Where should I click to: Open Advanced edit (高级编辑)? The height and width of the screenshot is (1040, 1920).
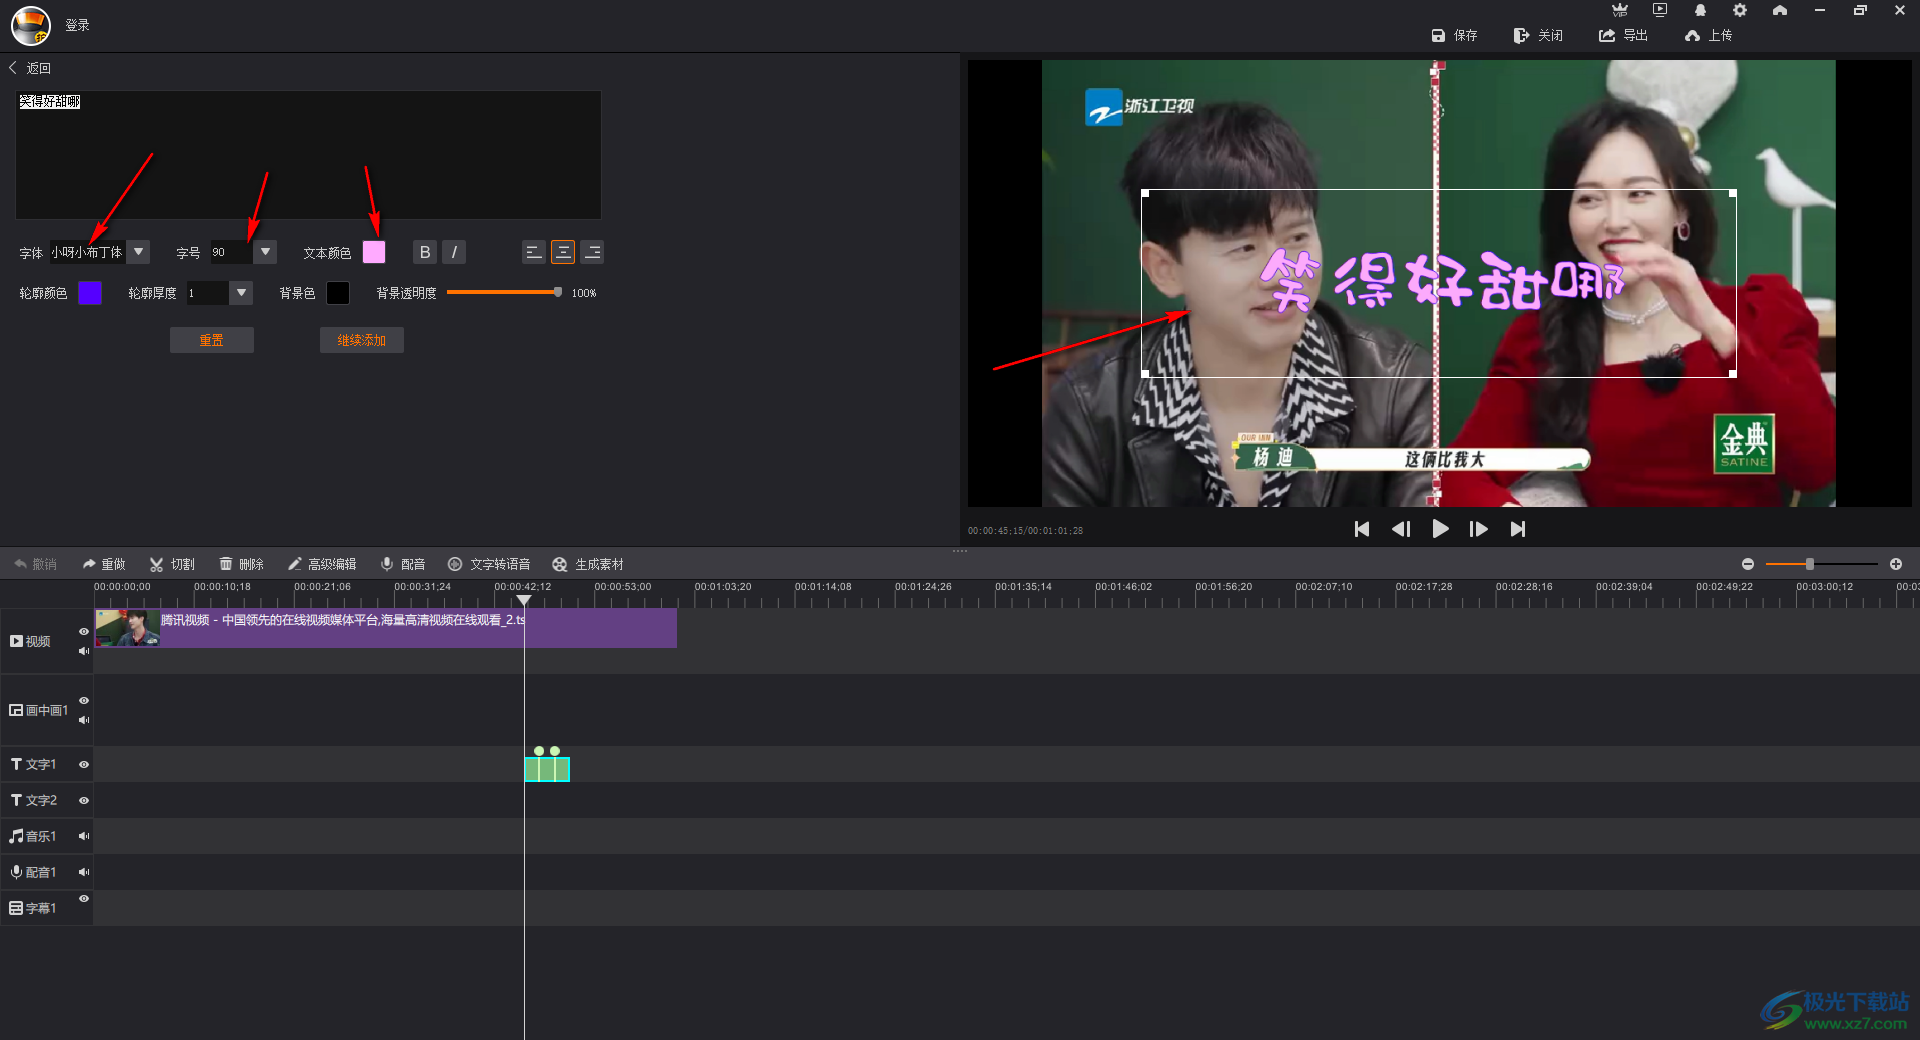click(x=322, y=564)
